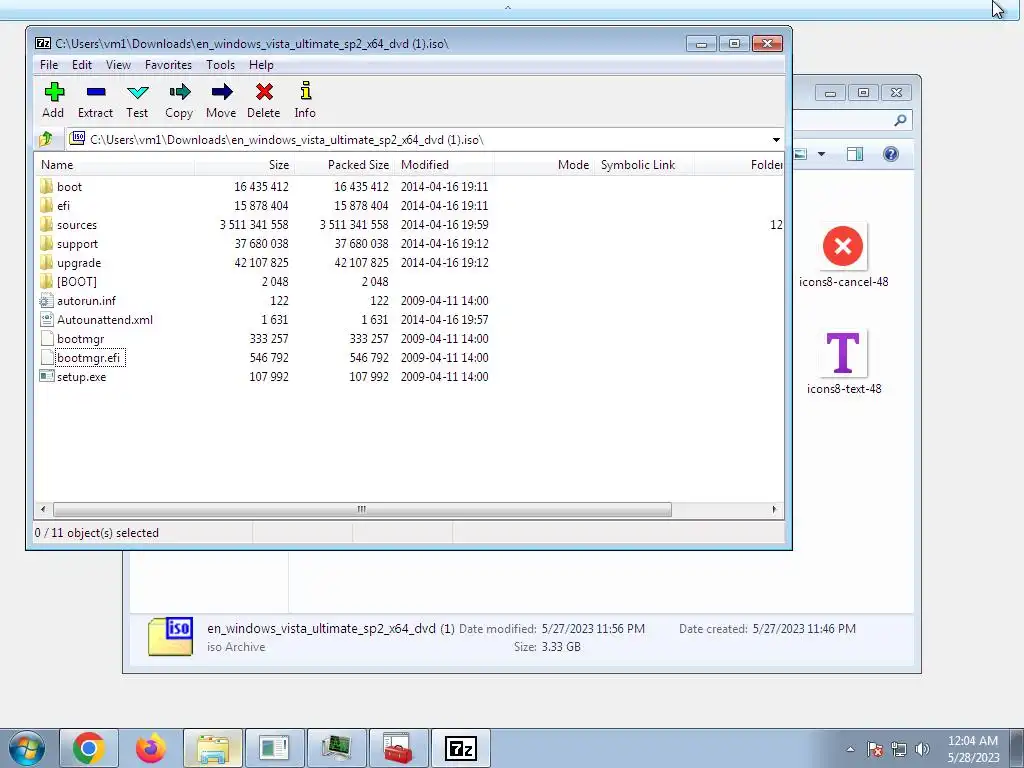Viewport: 1024px width, 768px height.
Task: Click the icons8-cancel-48 file thumbnail
Action: [x=843, y=246]
